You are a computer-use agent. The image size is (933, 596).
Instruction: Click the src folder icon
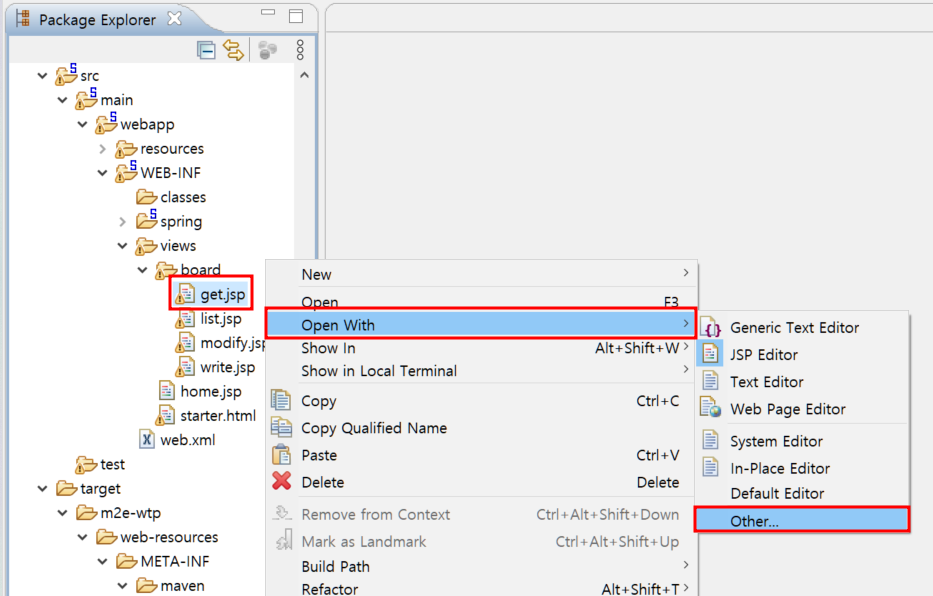click(x=66, y=74)
